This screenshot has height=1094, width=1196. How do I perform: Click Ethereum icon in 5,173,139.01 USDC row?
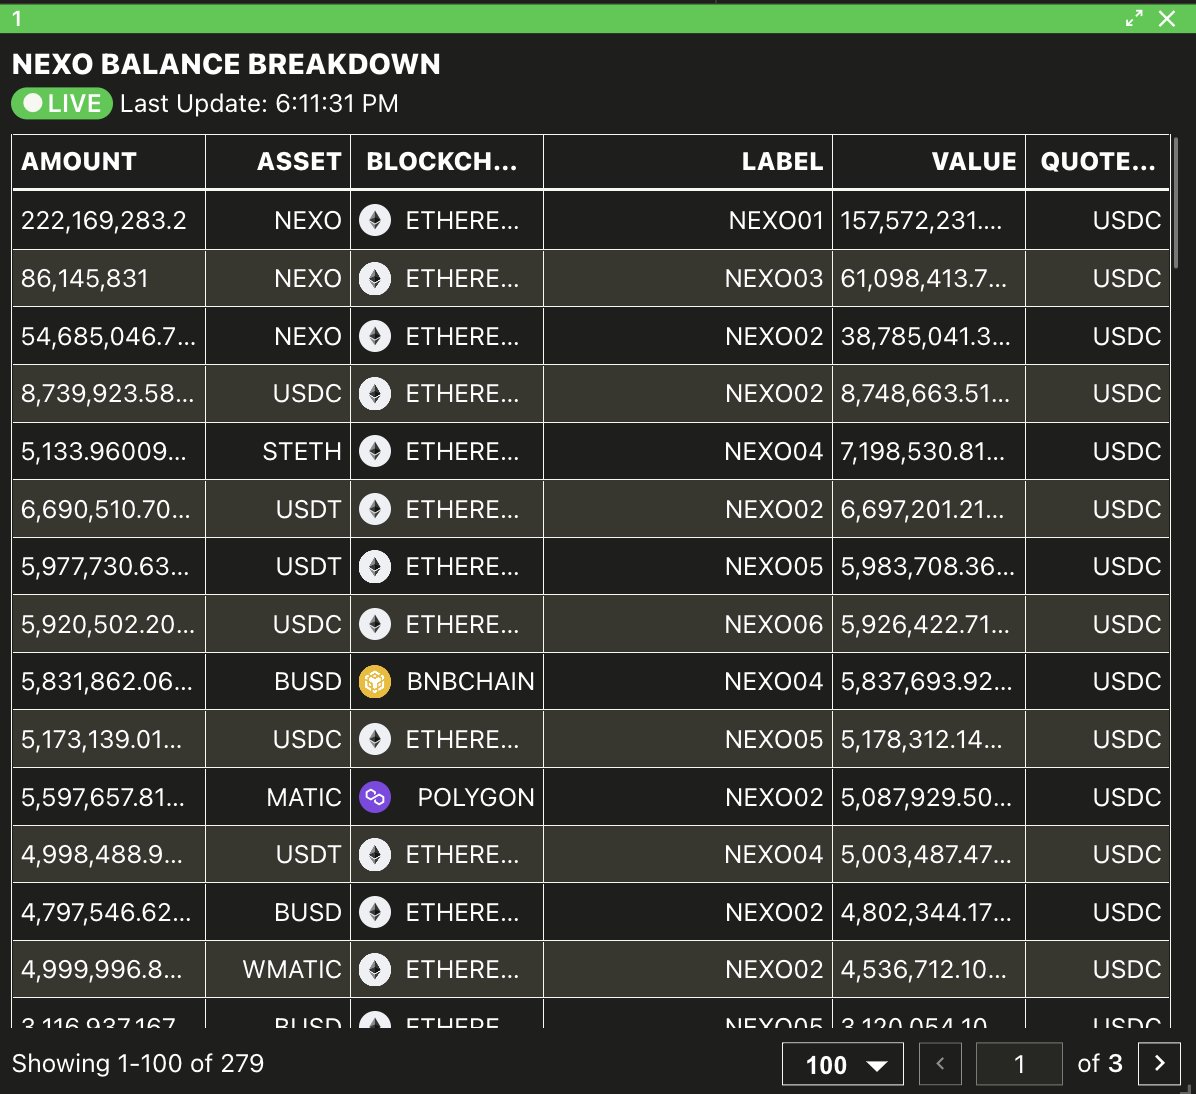click(x=375, y=739)
